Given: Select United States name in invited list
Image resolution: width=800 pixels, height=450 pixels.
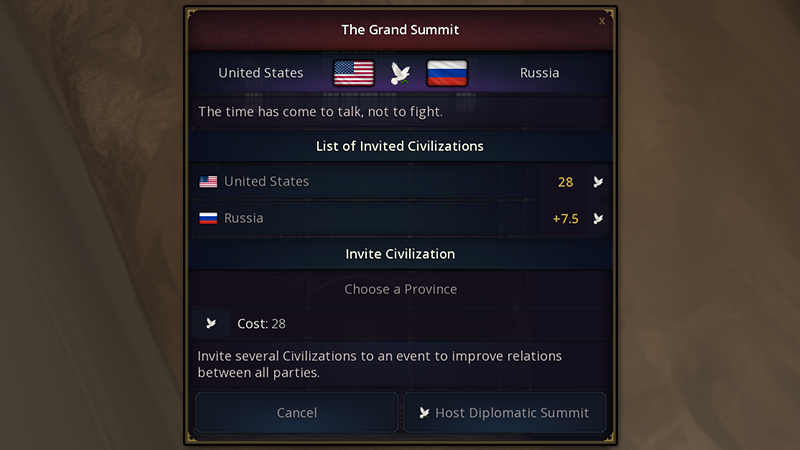Looking at the screenshot, I should [x=266, y=182].
